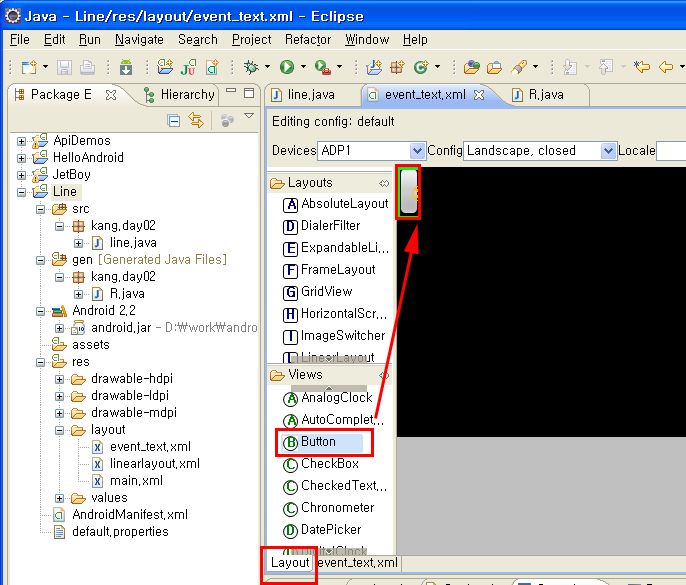Expand the drawable-hdpi folder
Viewport: 686px width, 585px height.
click(x=60, y=379)
